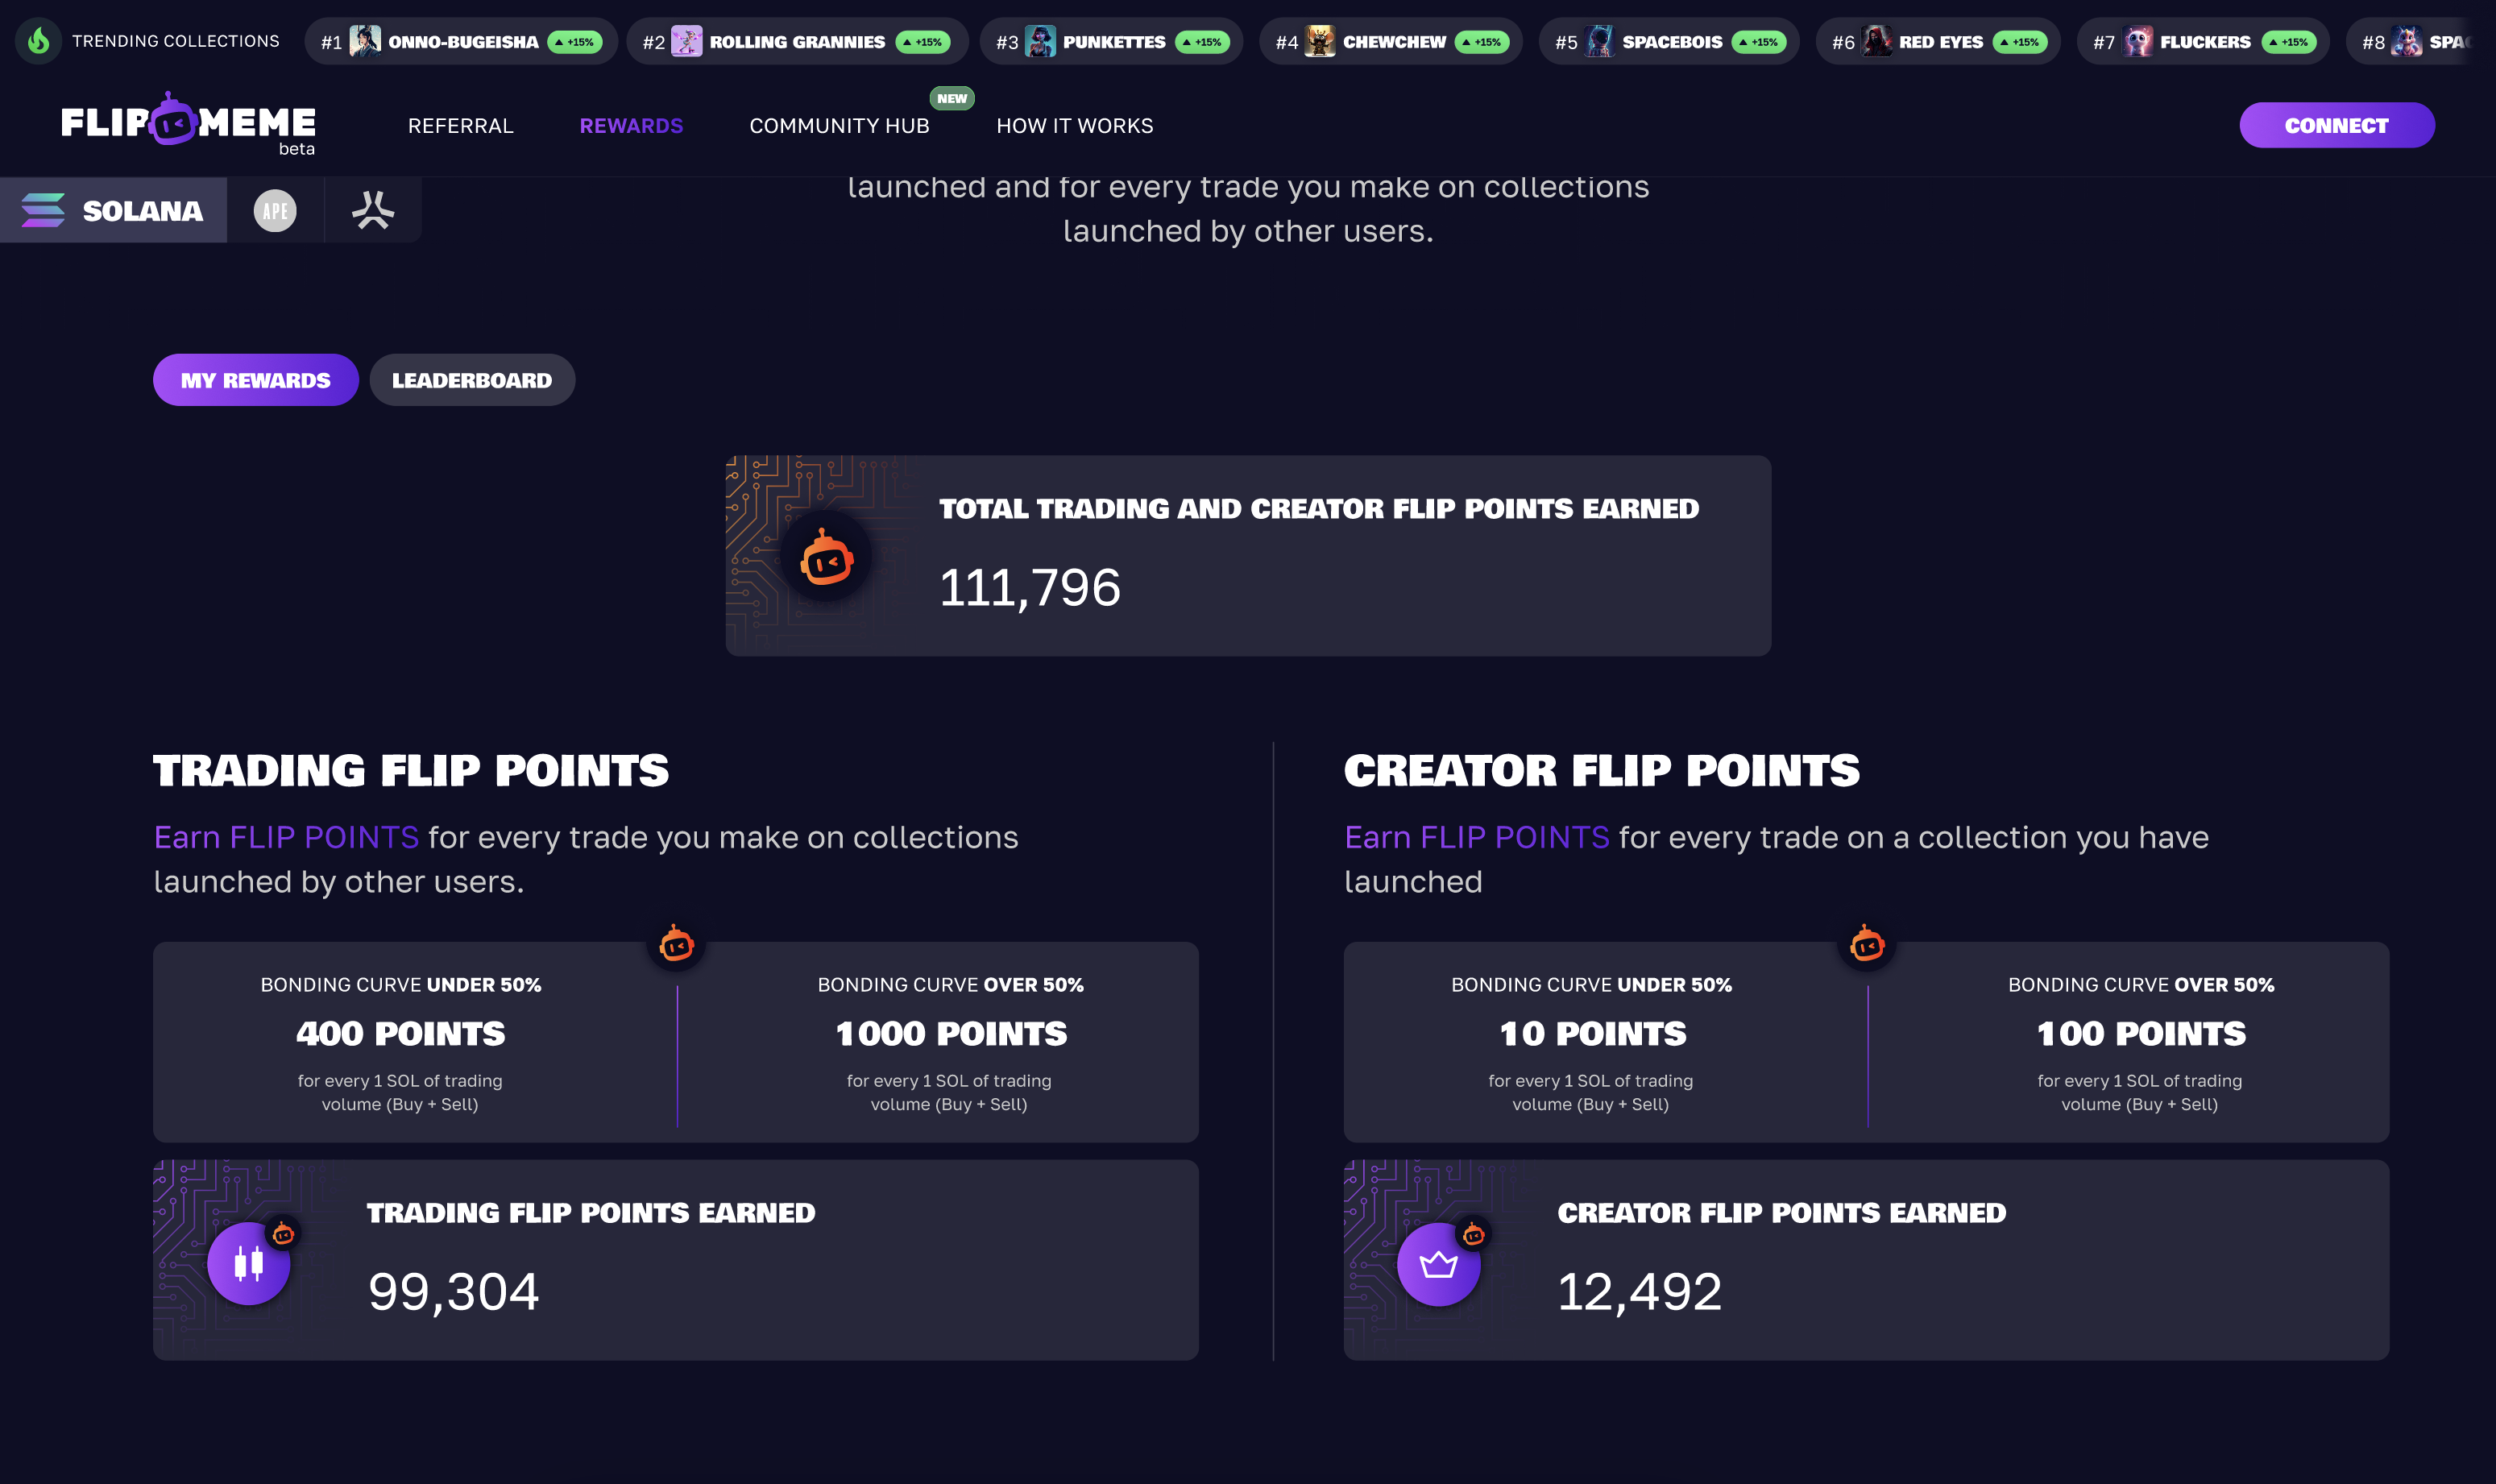
Task: Open the #3 Punkettes collection
Action: pyautogui.click(x=1111, y=42)
